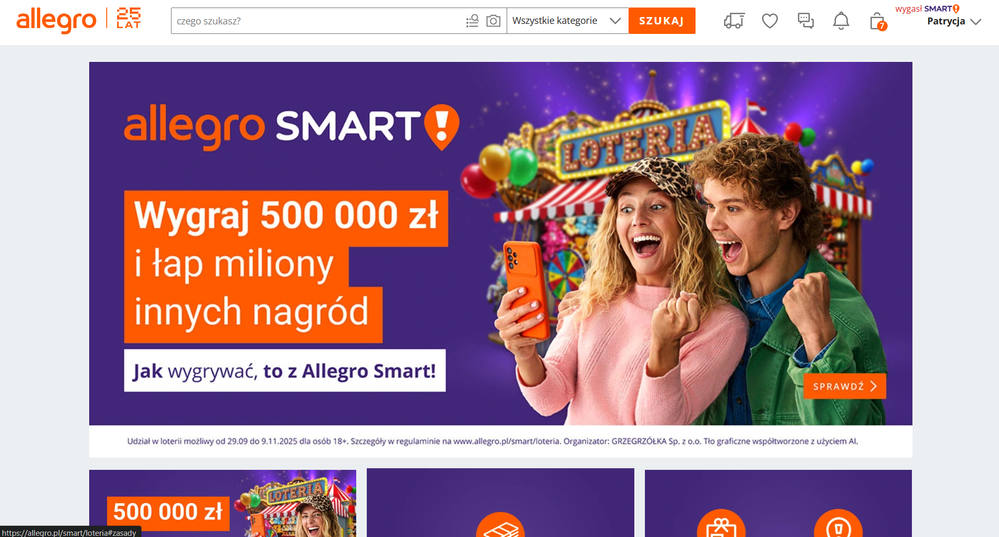The image size is (999, 537).
Task: Click the wygasł SMART! status link
Action: point(927,8)
